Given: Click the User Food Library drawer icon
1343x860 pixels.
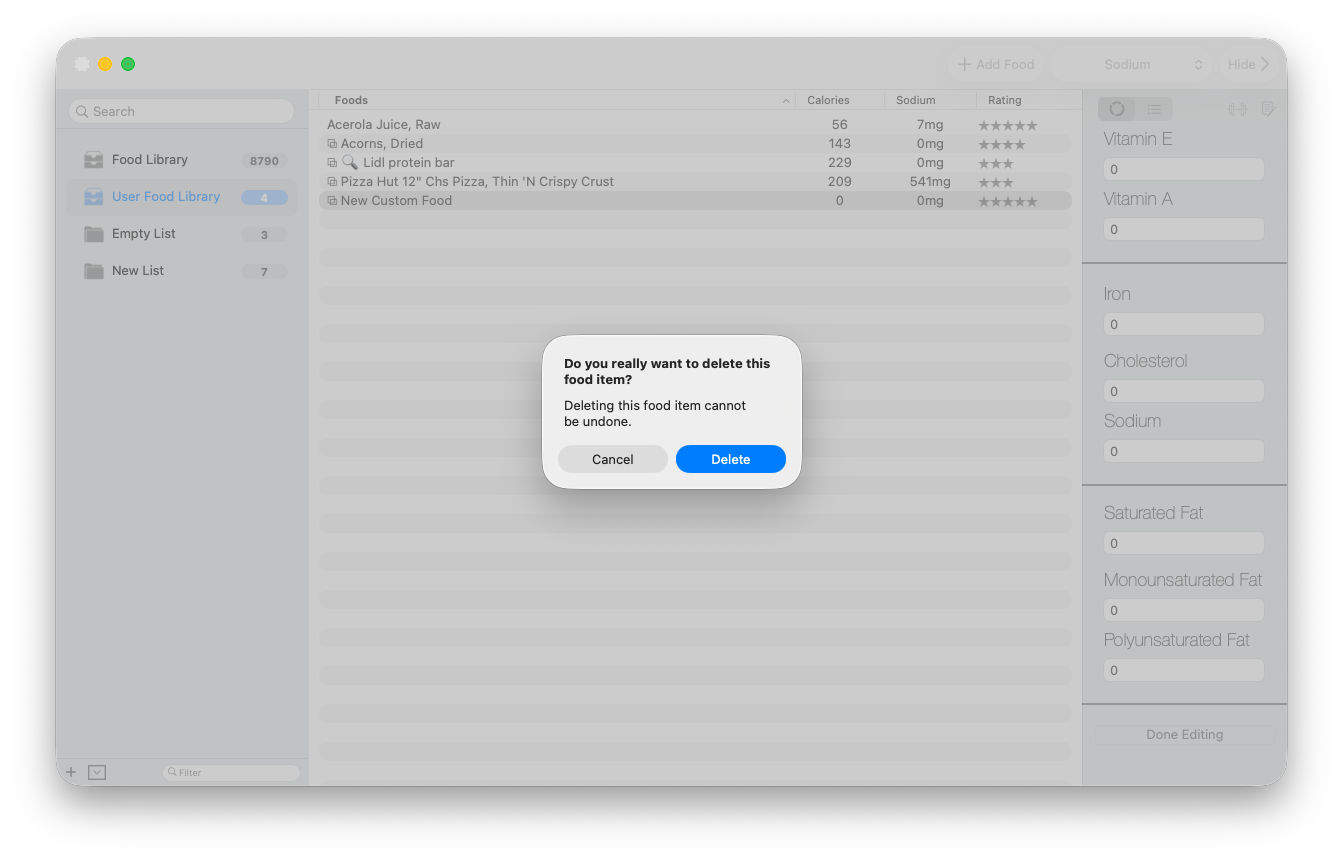Looking at the screenshot, I should (x=94, y=197).
